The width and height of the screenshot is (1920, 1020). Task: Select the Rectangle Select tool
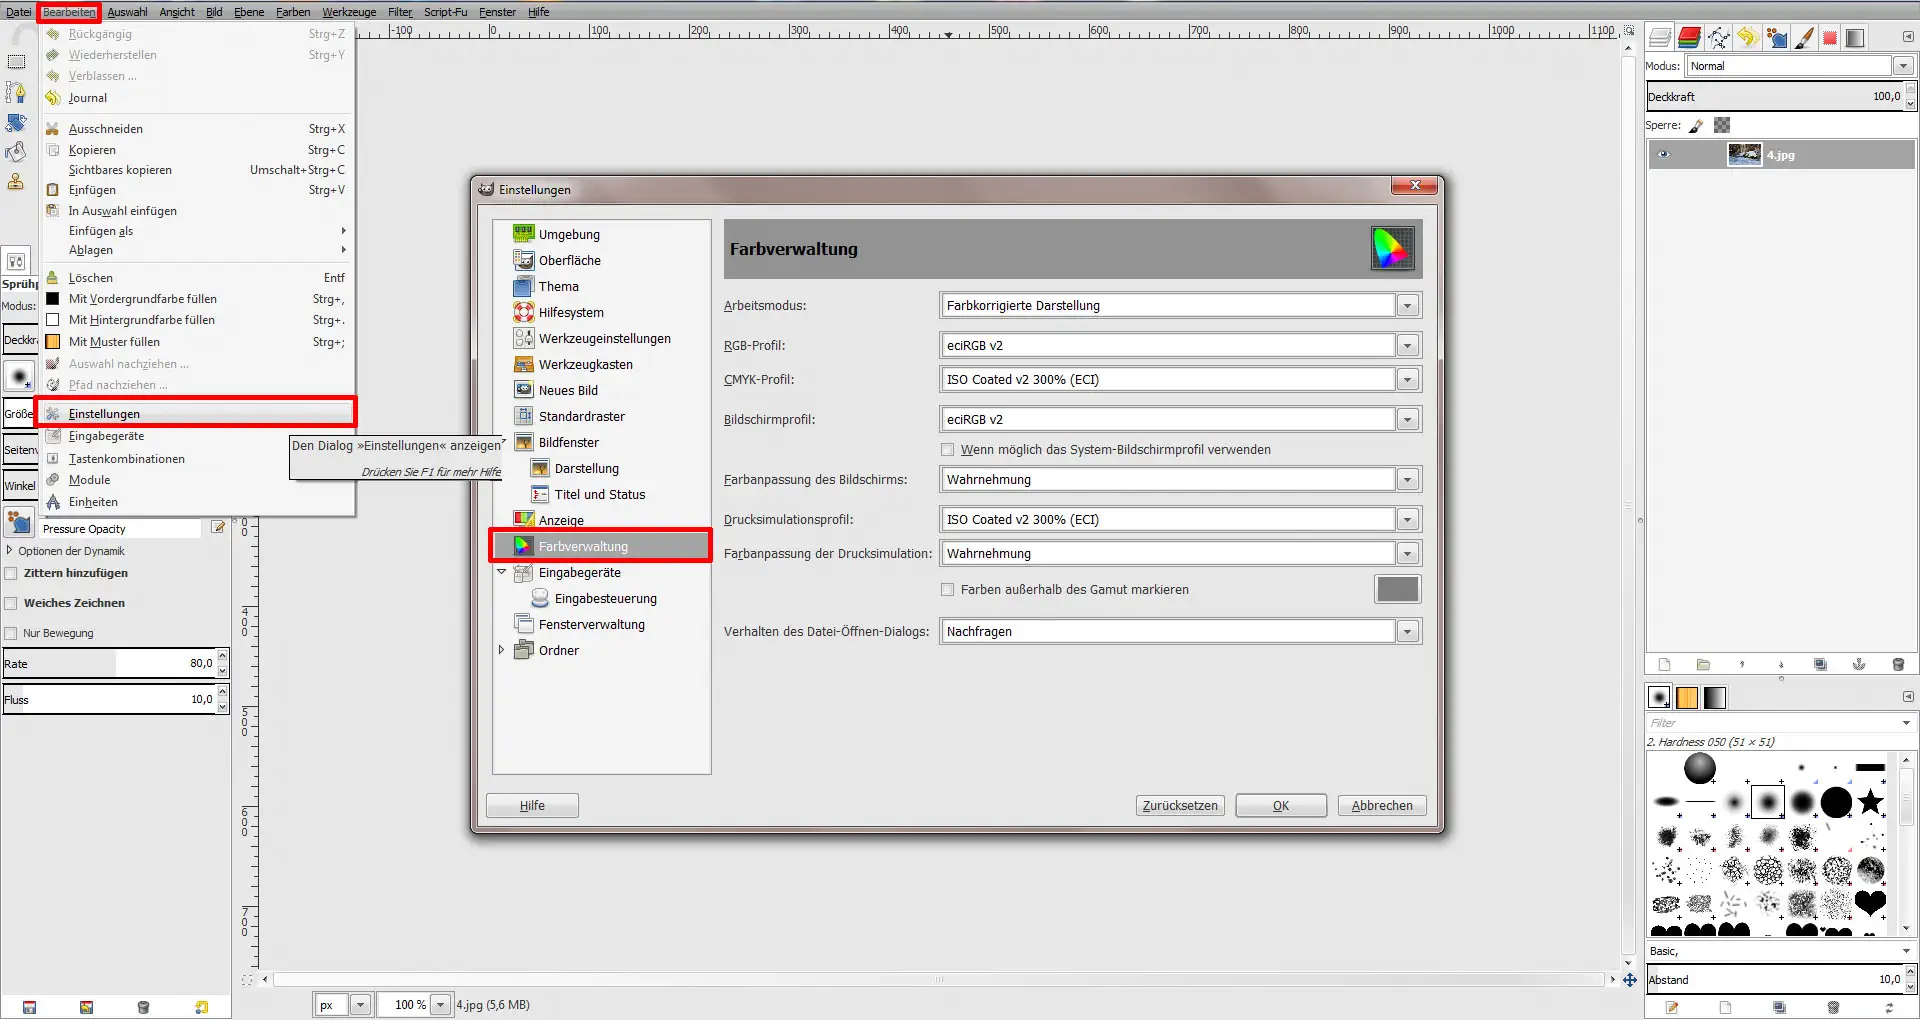pos(16,61)
